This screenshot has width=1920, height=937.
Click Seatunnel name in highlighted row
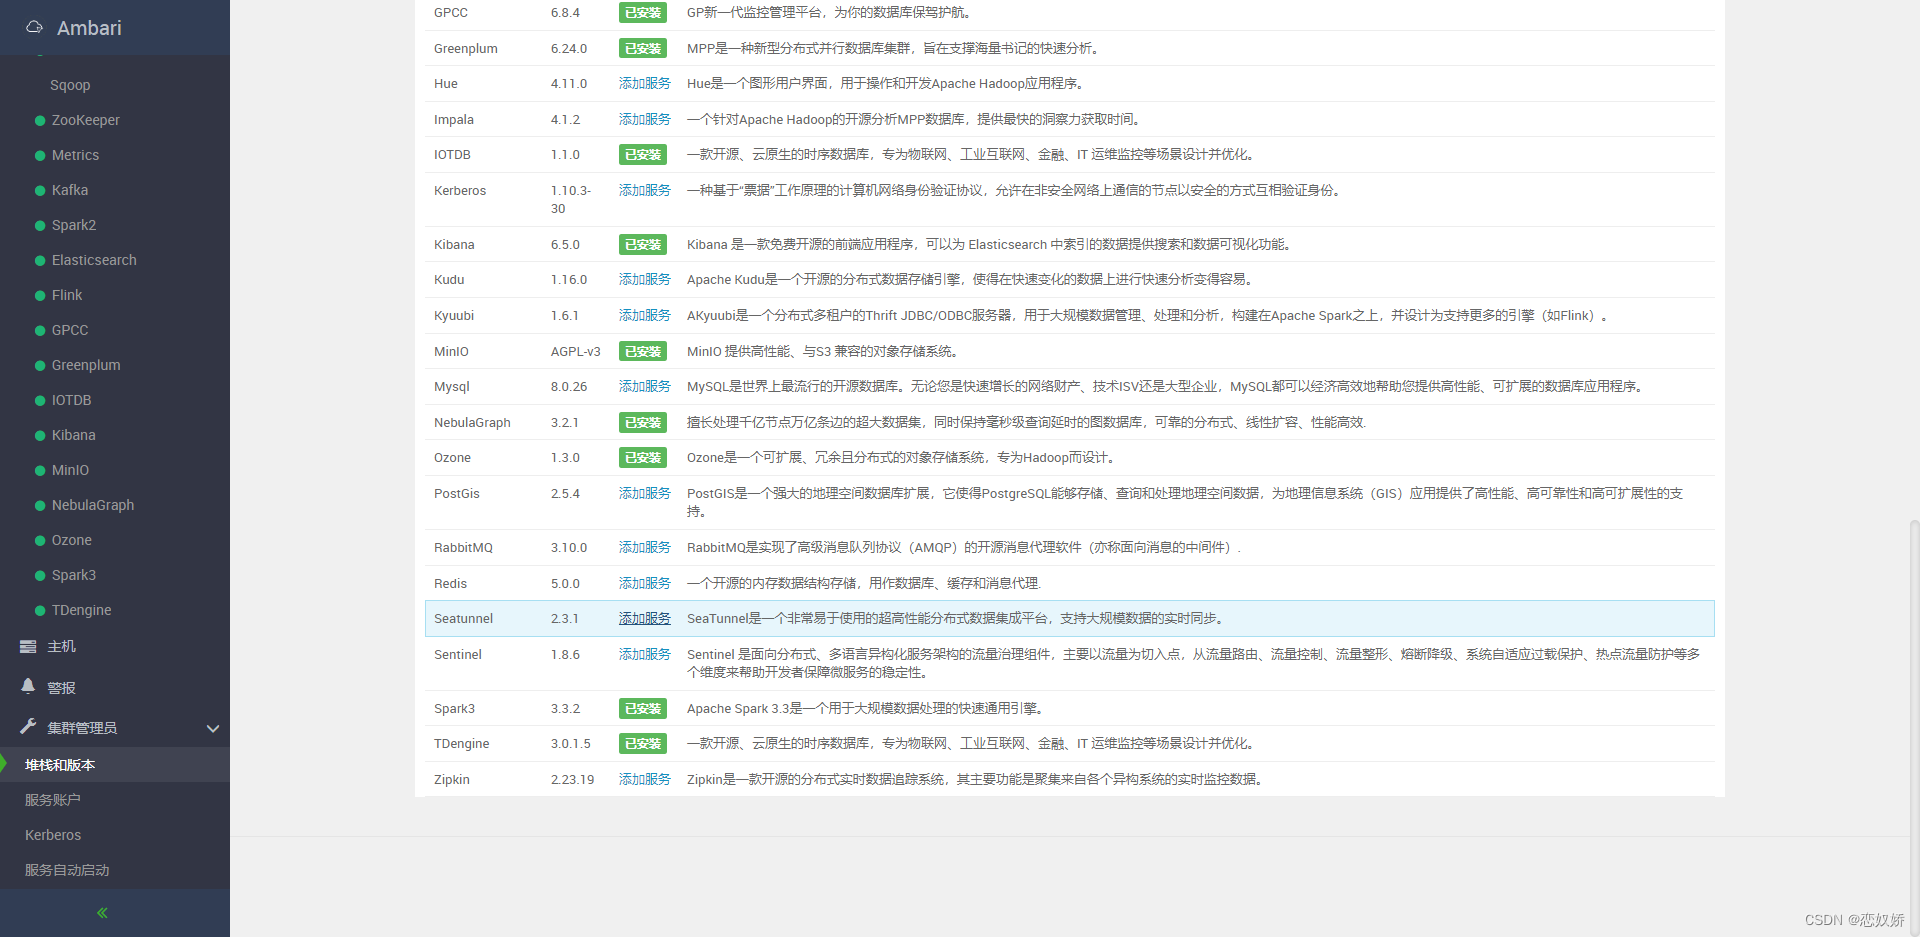464,619
